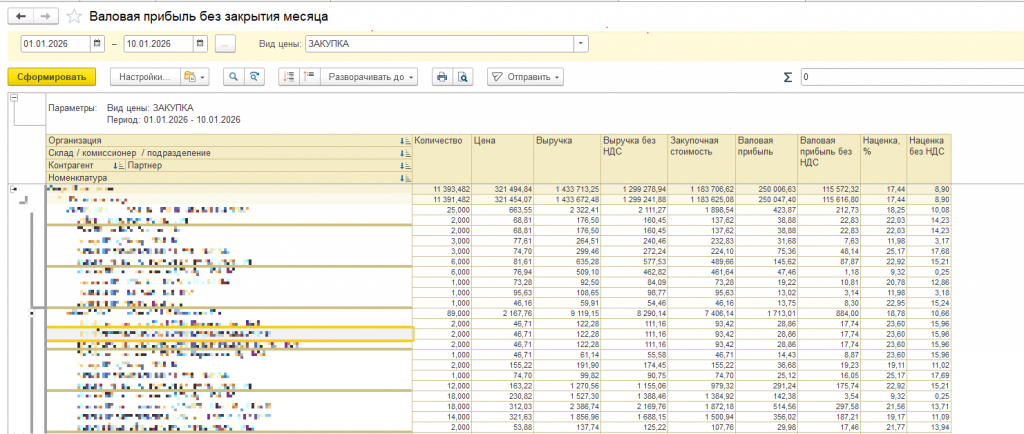Open report variants dropdown next to Настройки
The image size is (1024, 434).
tap(195, 77)
